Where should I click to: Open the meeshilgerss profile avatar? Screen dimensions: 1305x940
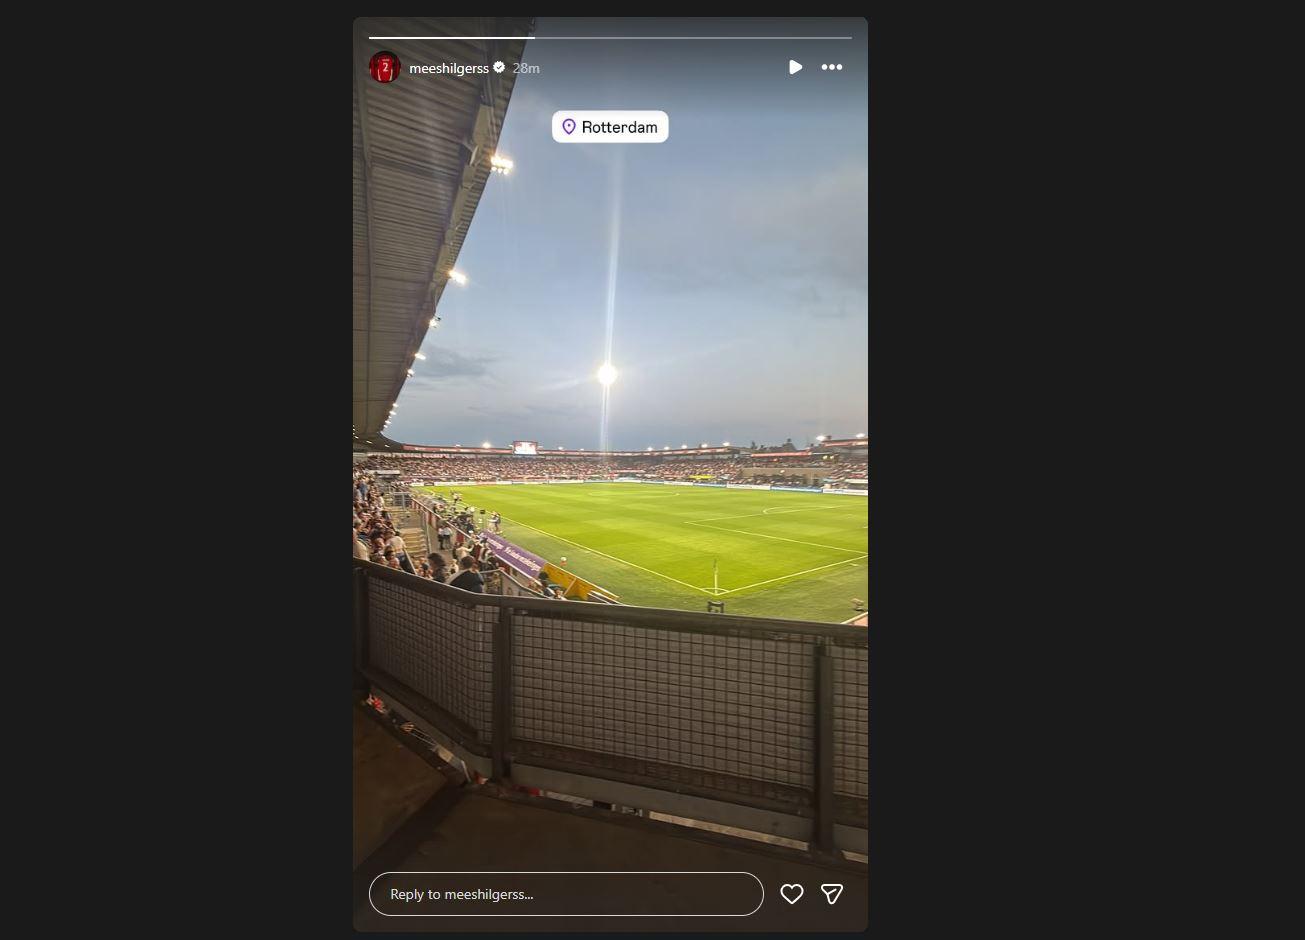click(x=385, y=67)
